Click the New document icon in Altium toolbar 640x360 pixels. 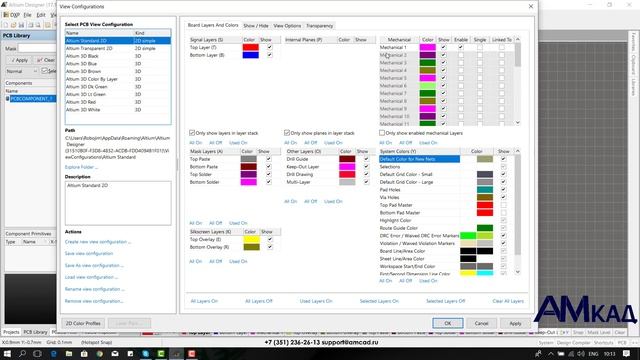click(x=6, y=25)
